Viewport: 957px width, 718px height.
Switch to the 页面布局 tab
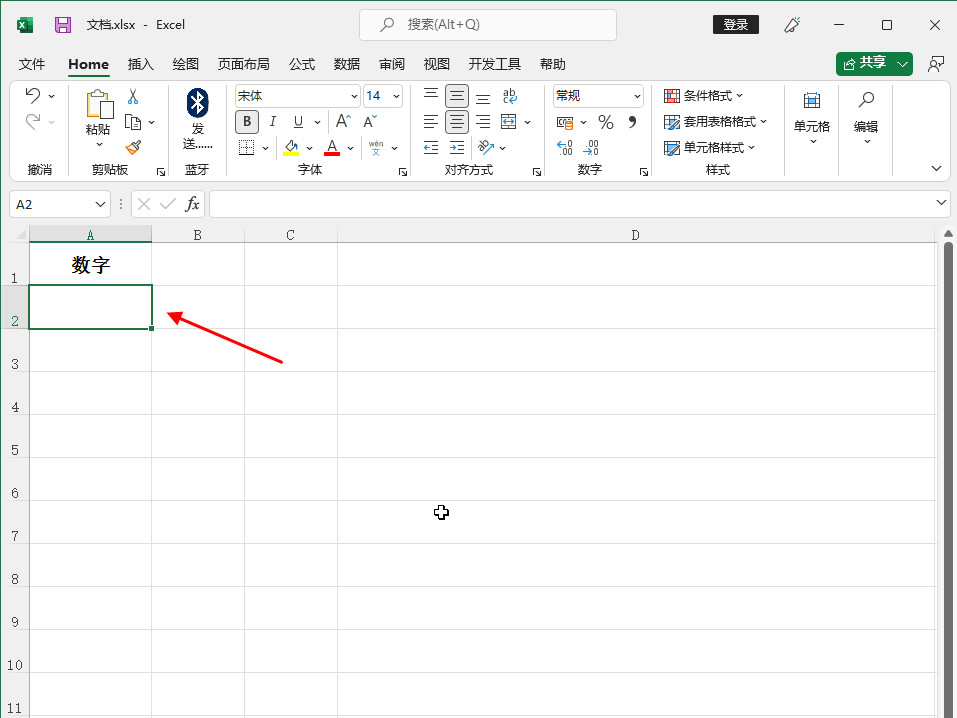244,64
